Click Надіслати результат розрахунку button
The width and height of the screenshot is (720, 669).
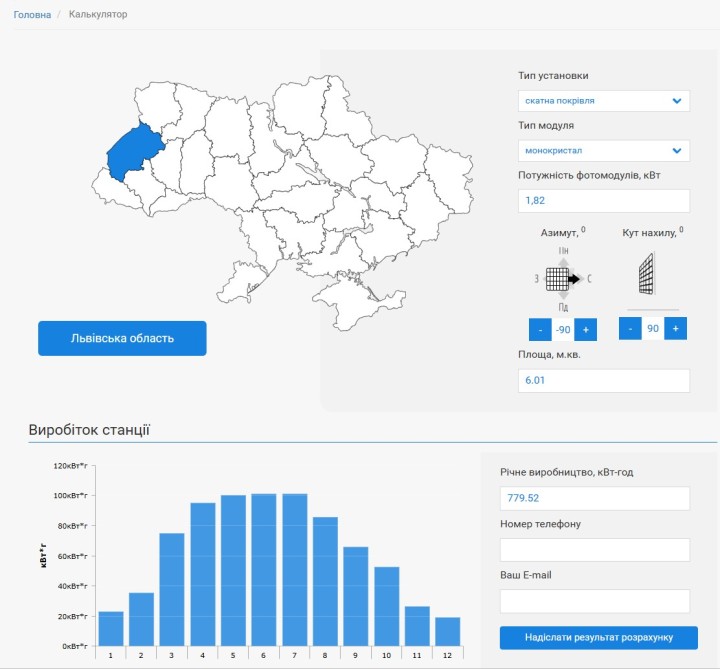click(x=599, y=638)
